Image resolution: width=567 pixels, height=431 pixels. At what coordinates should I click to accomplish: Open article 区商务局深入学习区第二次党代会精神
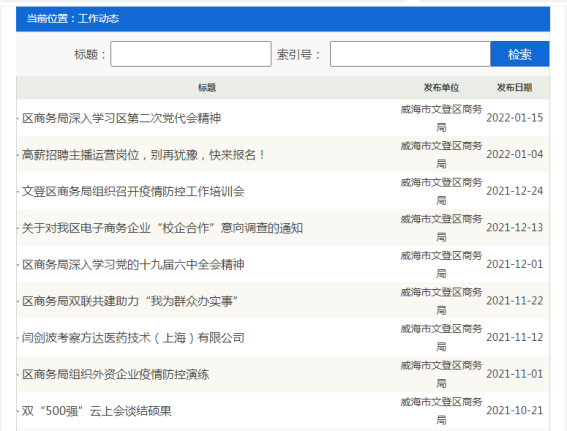[x=121, y=118]
